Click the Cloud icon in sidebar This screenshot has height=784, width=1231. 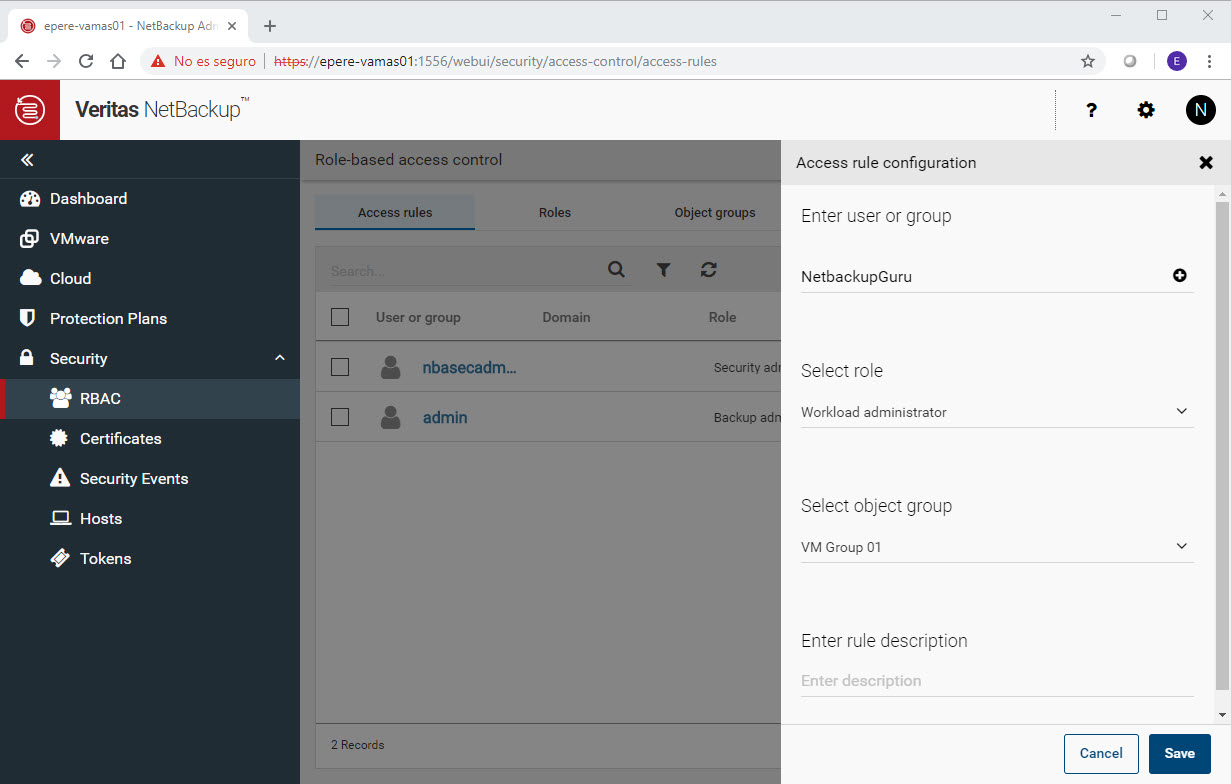pyautogui.click(x=30, y=278)
